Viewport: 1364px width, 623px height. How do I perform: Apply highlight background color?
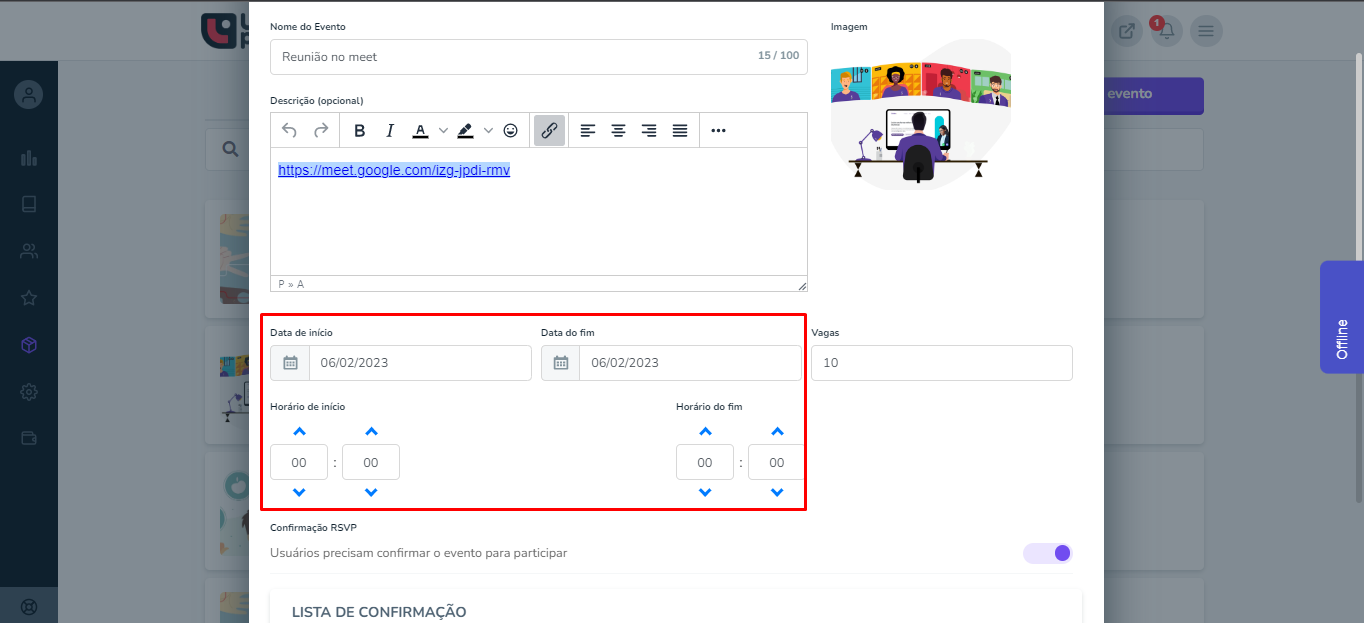pyautogui.click(x=465, y=130)
